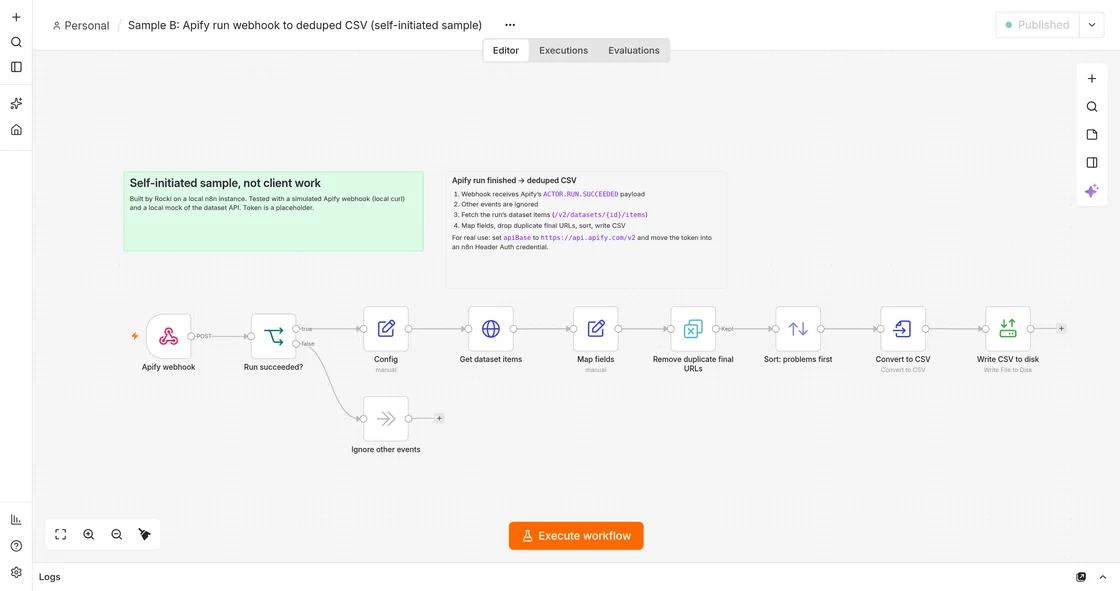This screenshot has height=591, width=1120.
Task: Click the plus icon in left sidebar
Action: [16, 17]
